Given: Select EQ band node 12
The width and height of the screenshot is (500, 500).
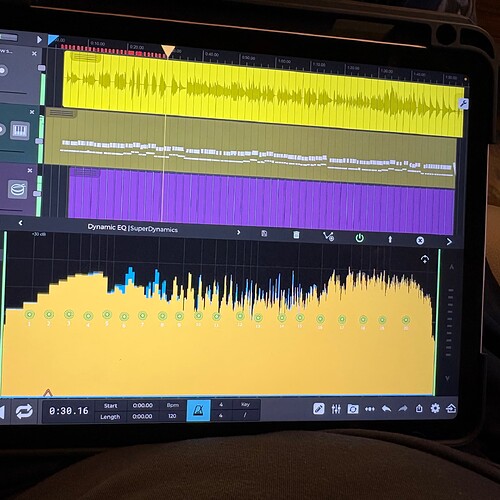Looking at the screenshot, I should pyautogui.click(x=240, y=316).
